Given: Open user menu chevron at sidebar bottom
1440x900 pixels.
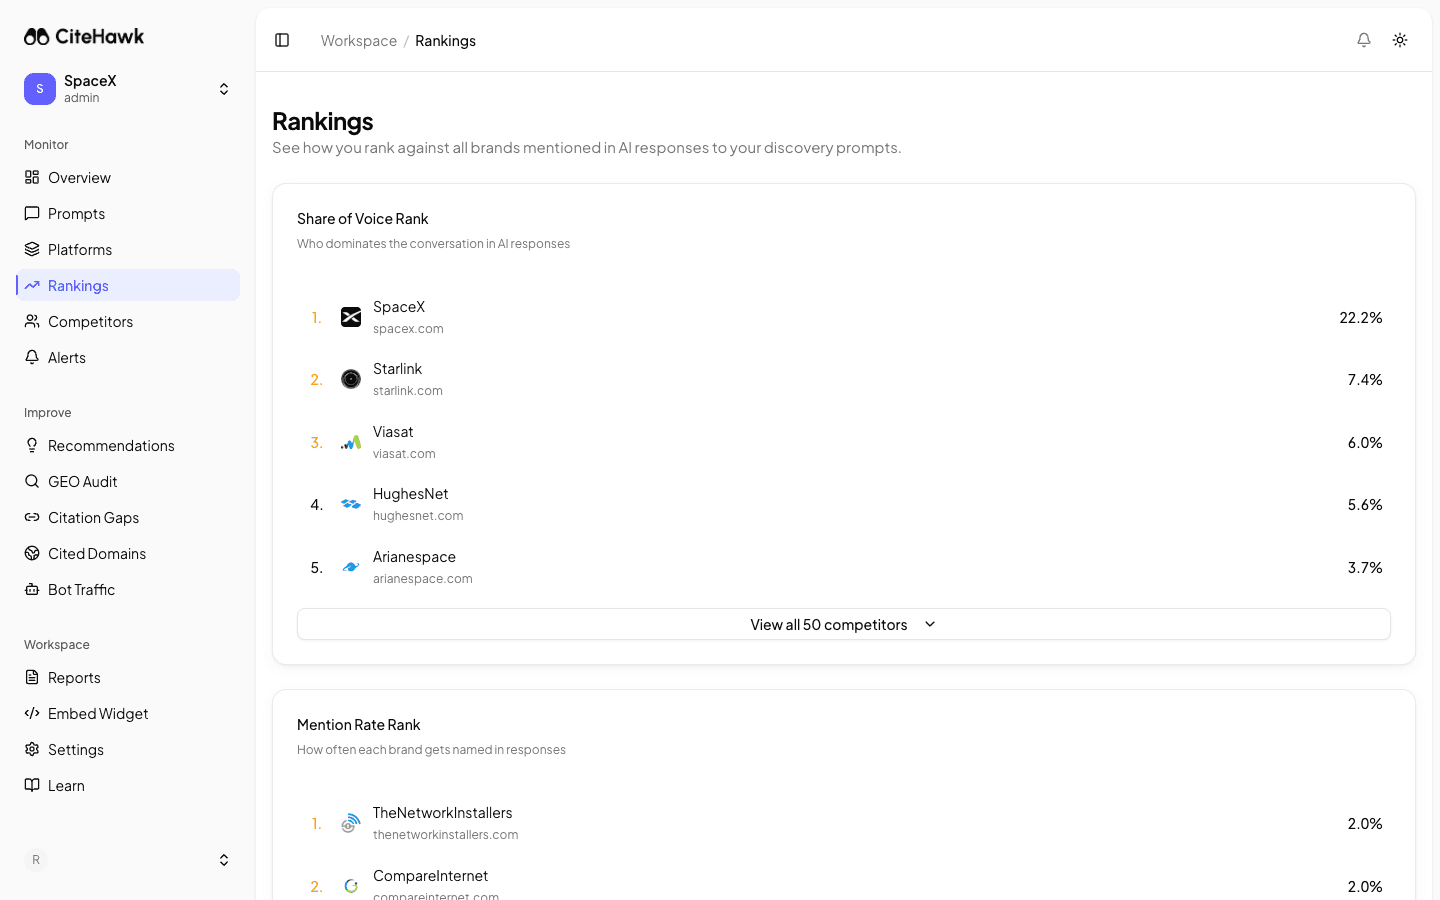Looking at the screenshot, I should (224, 860).
